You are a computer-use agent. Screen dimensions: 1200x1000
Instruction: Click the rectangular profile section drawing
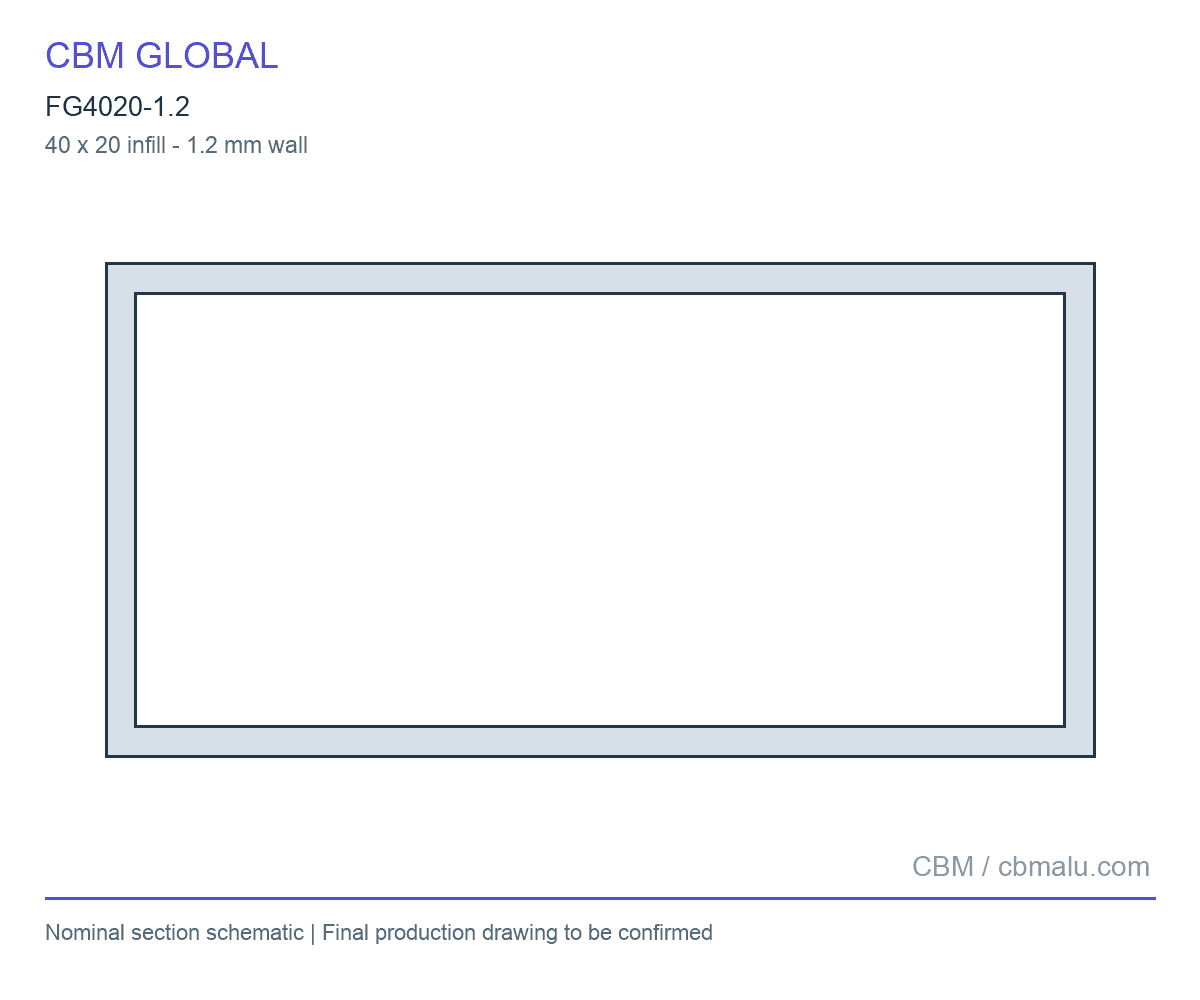click(600, 510)
